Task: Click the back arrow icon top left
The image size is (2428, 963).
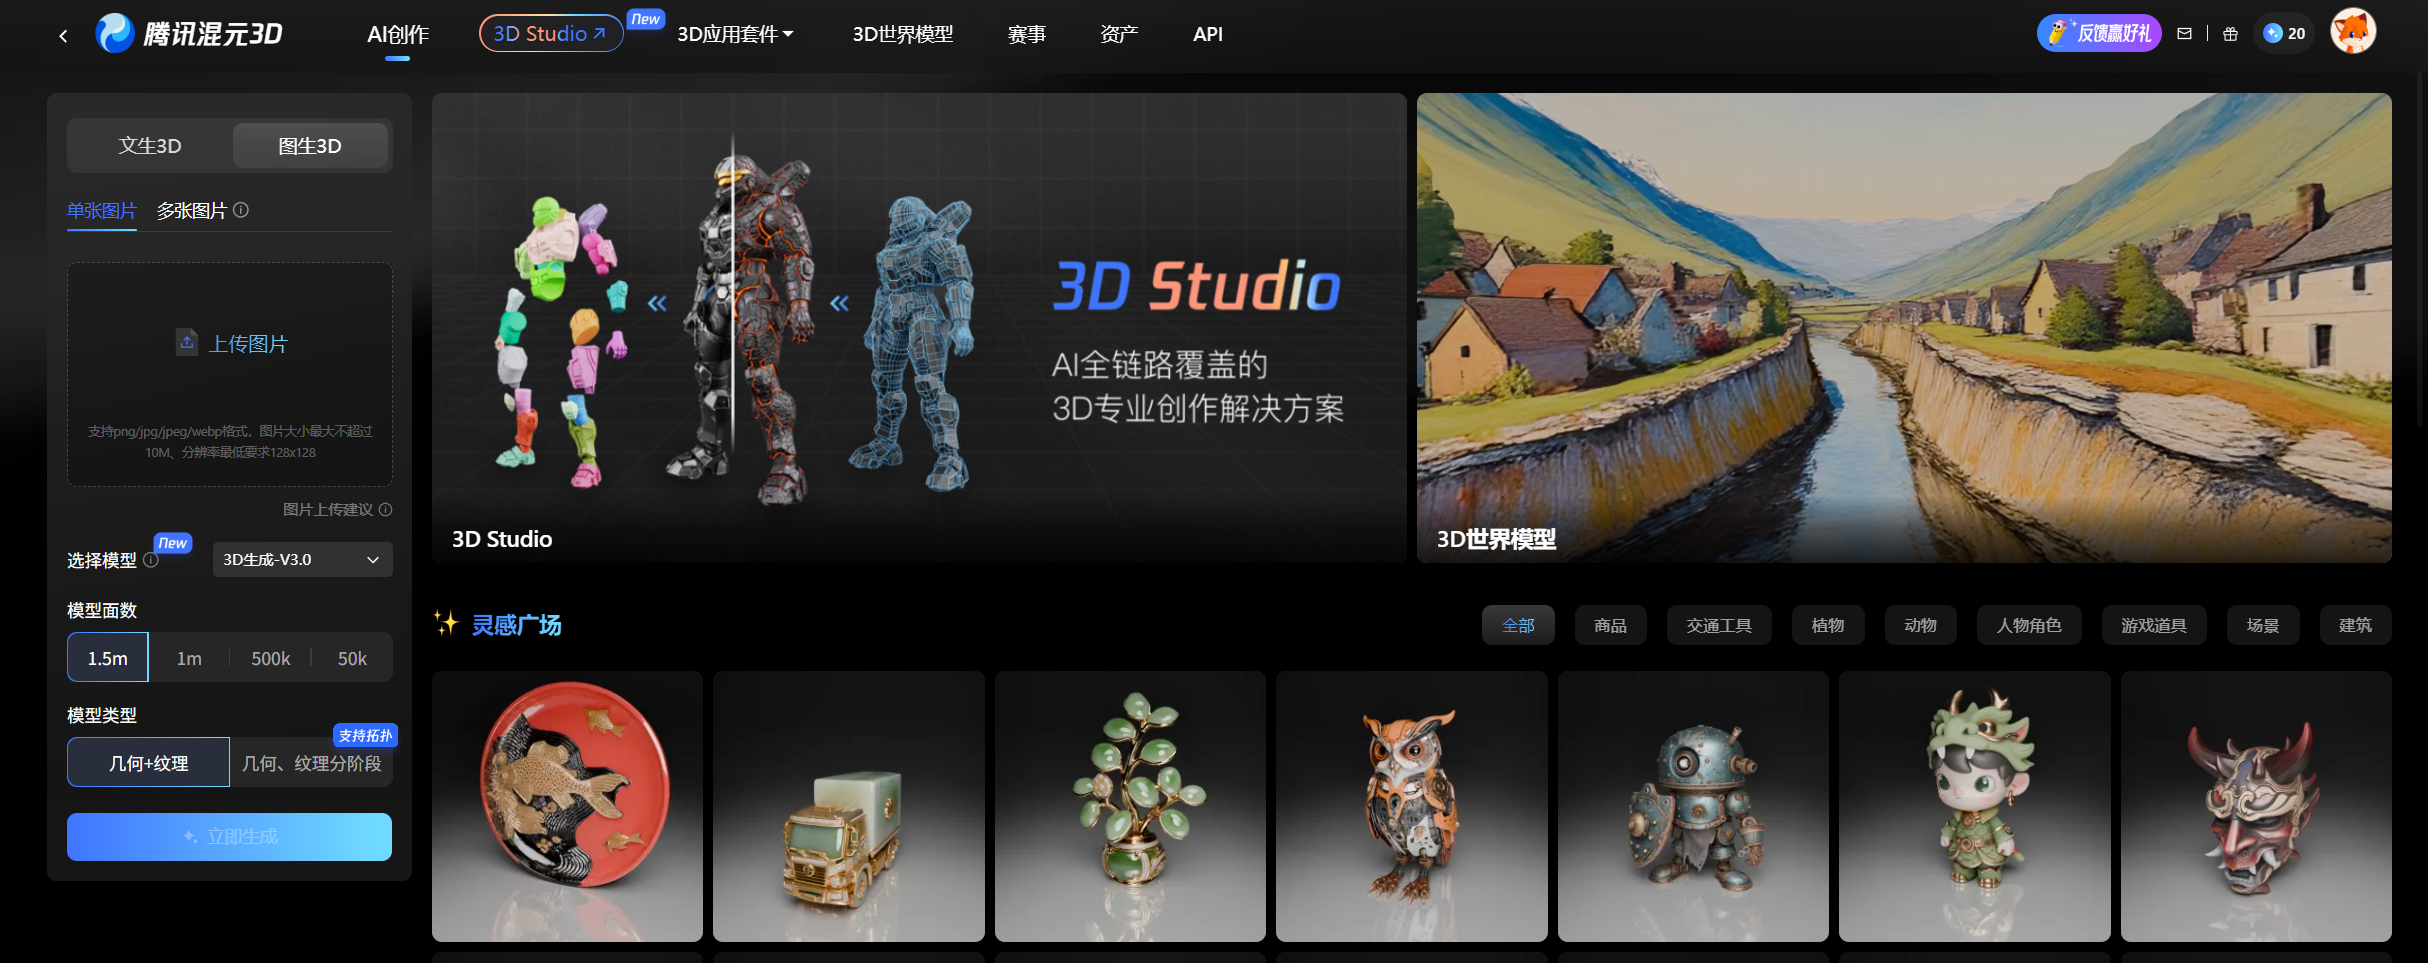Action: click(x=63, y=33)
